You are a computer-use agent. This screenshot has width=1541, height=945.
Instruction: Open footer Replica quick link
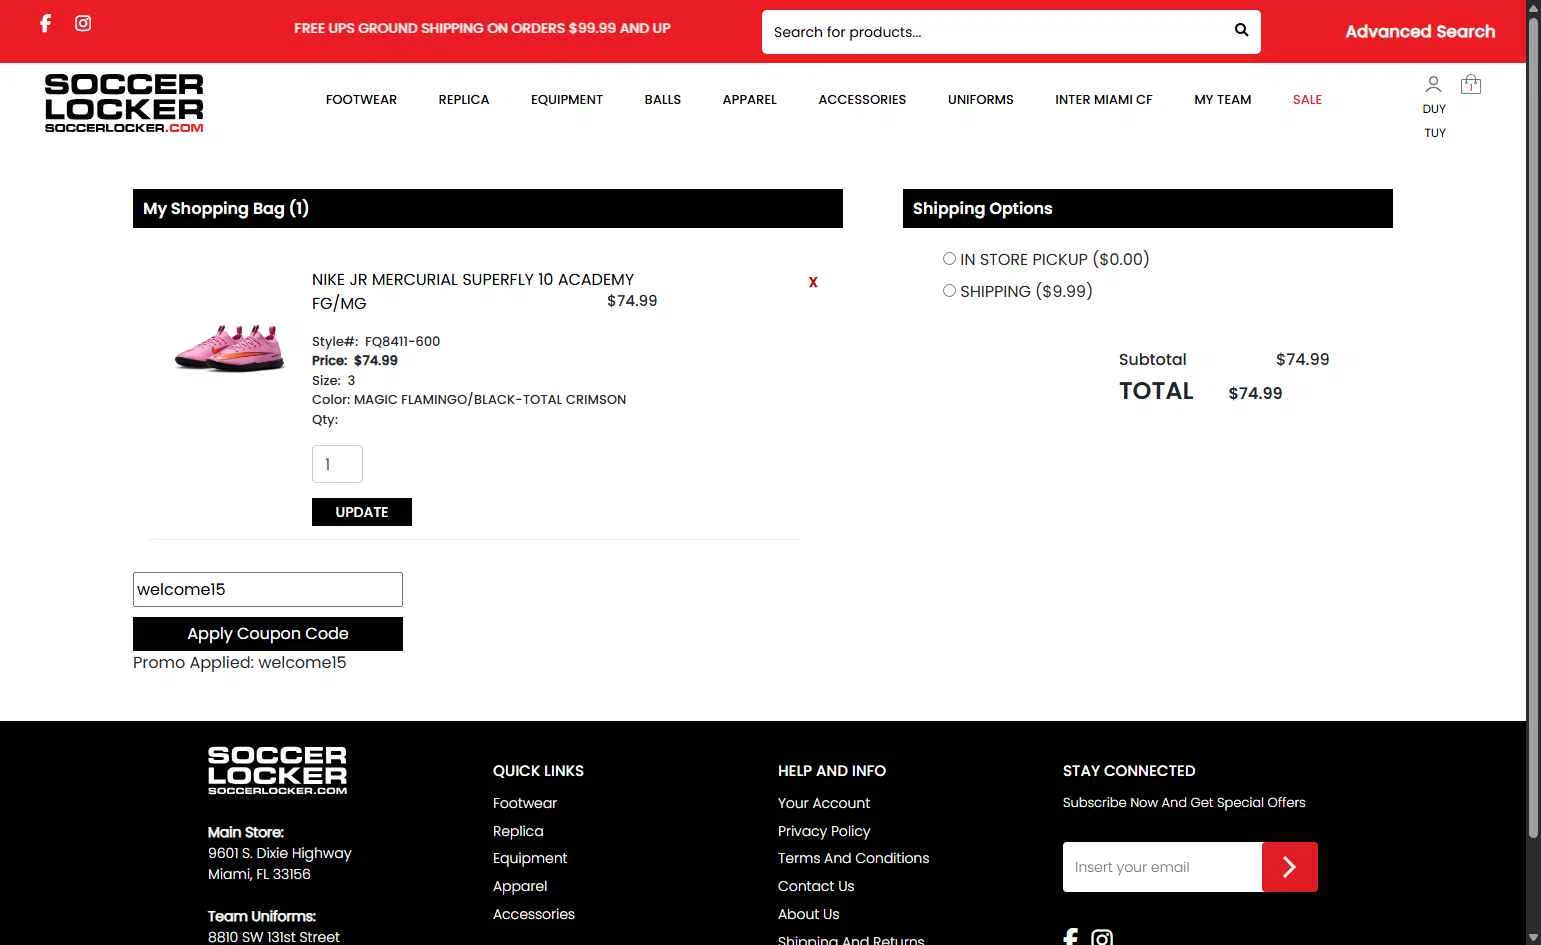click(518, 831)
